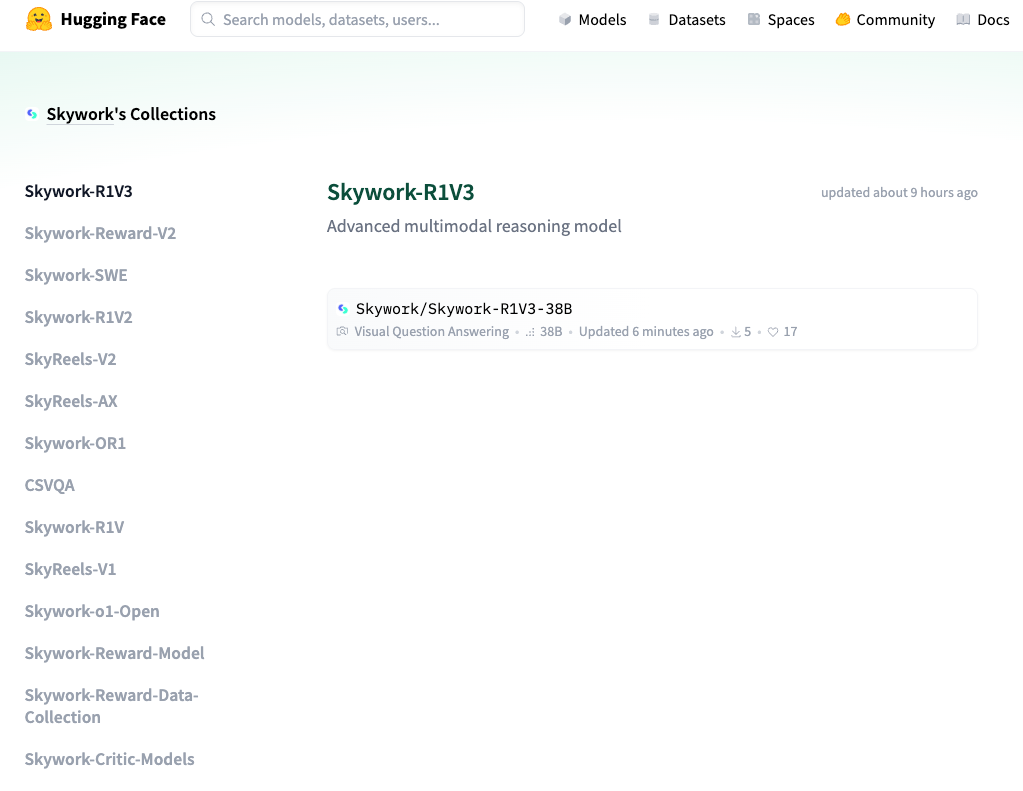
Task: Open the Skywork-o1-Open collection
Action: click(x=92, y=611)
